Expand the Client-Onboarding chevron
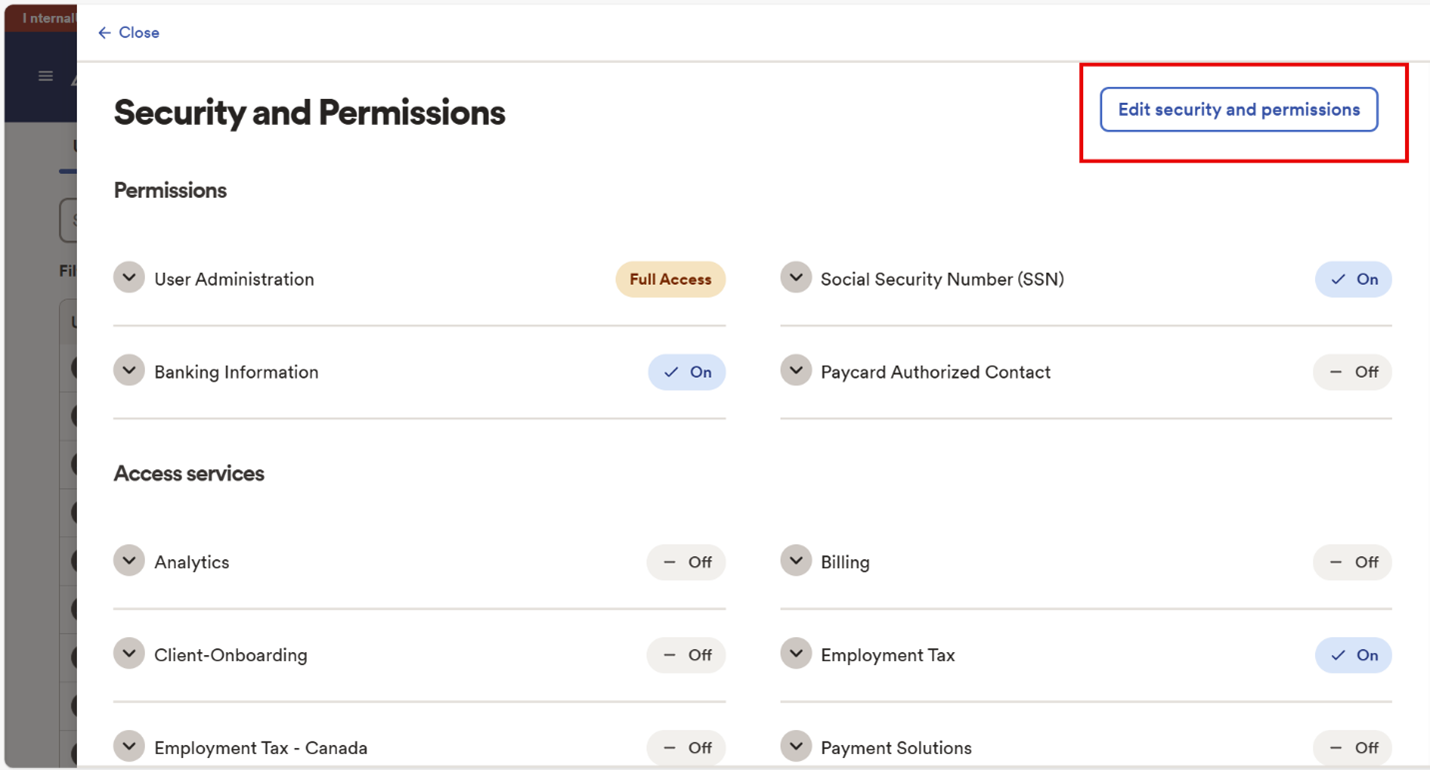The height and width of the screenshot is (770, 1430). click(x=129, y=654)
